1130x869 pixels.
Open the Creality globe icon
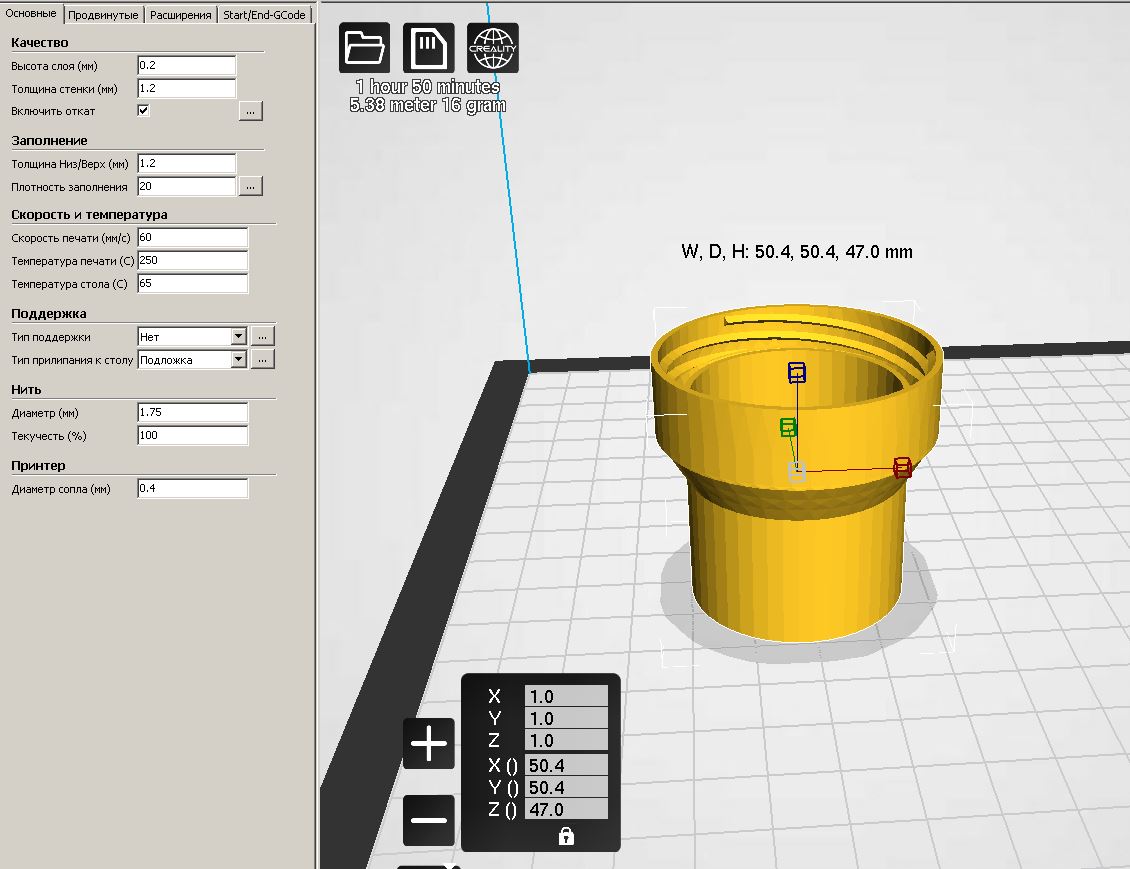point(492,48)
